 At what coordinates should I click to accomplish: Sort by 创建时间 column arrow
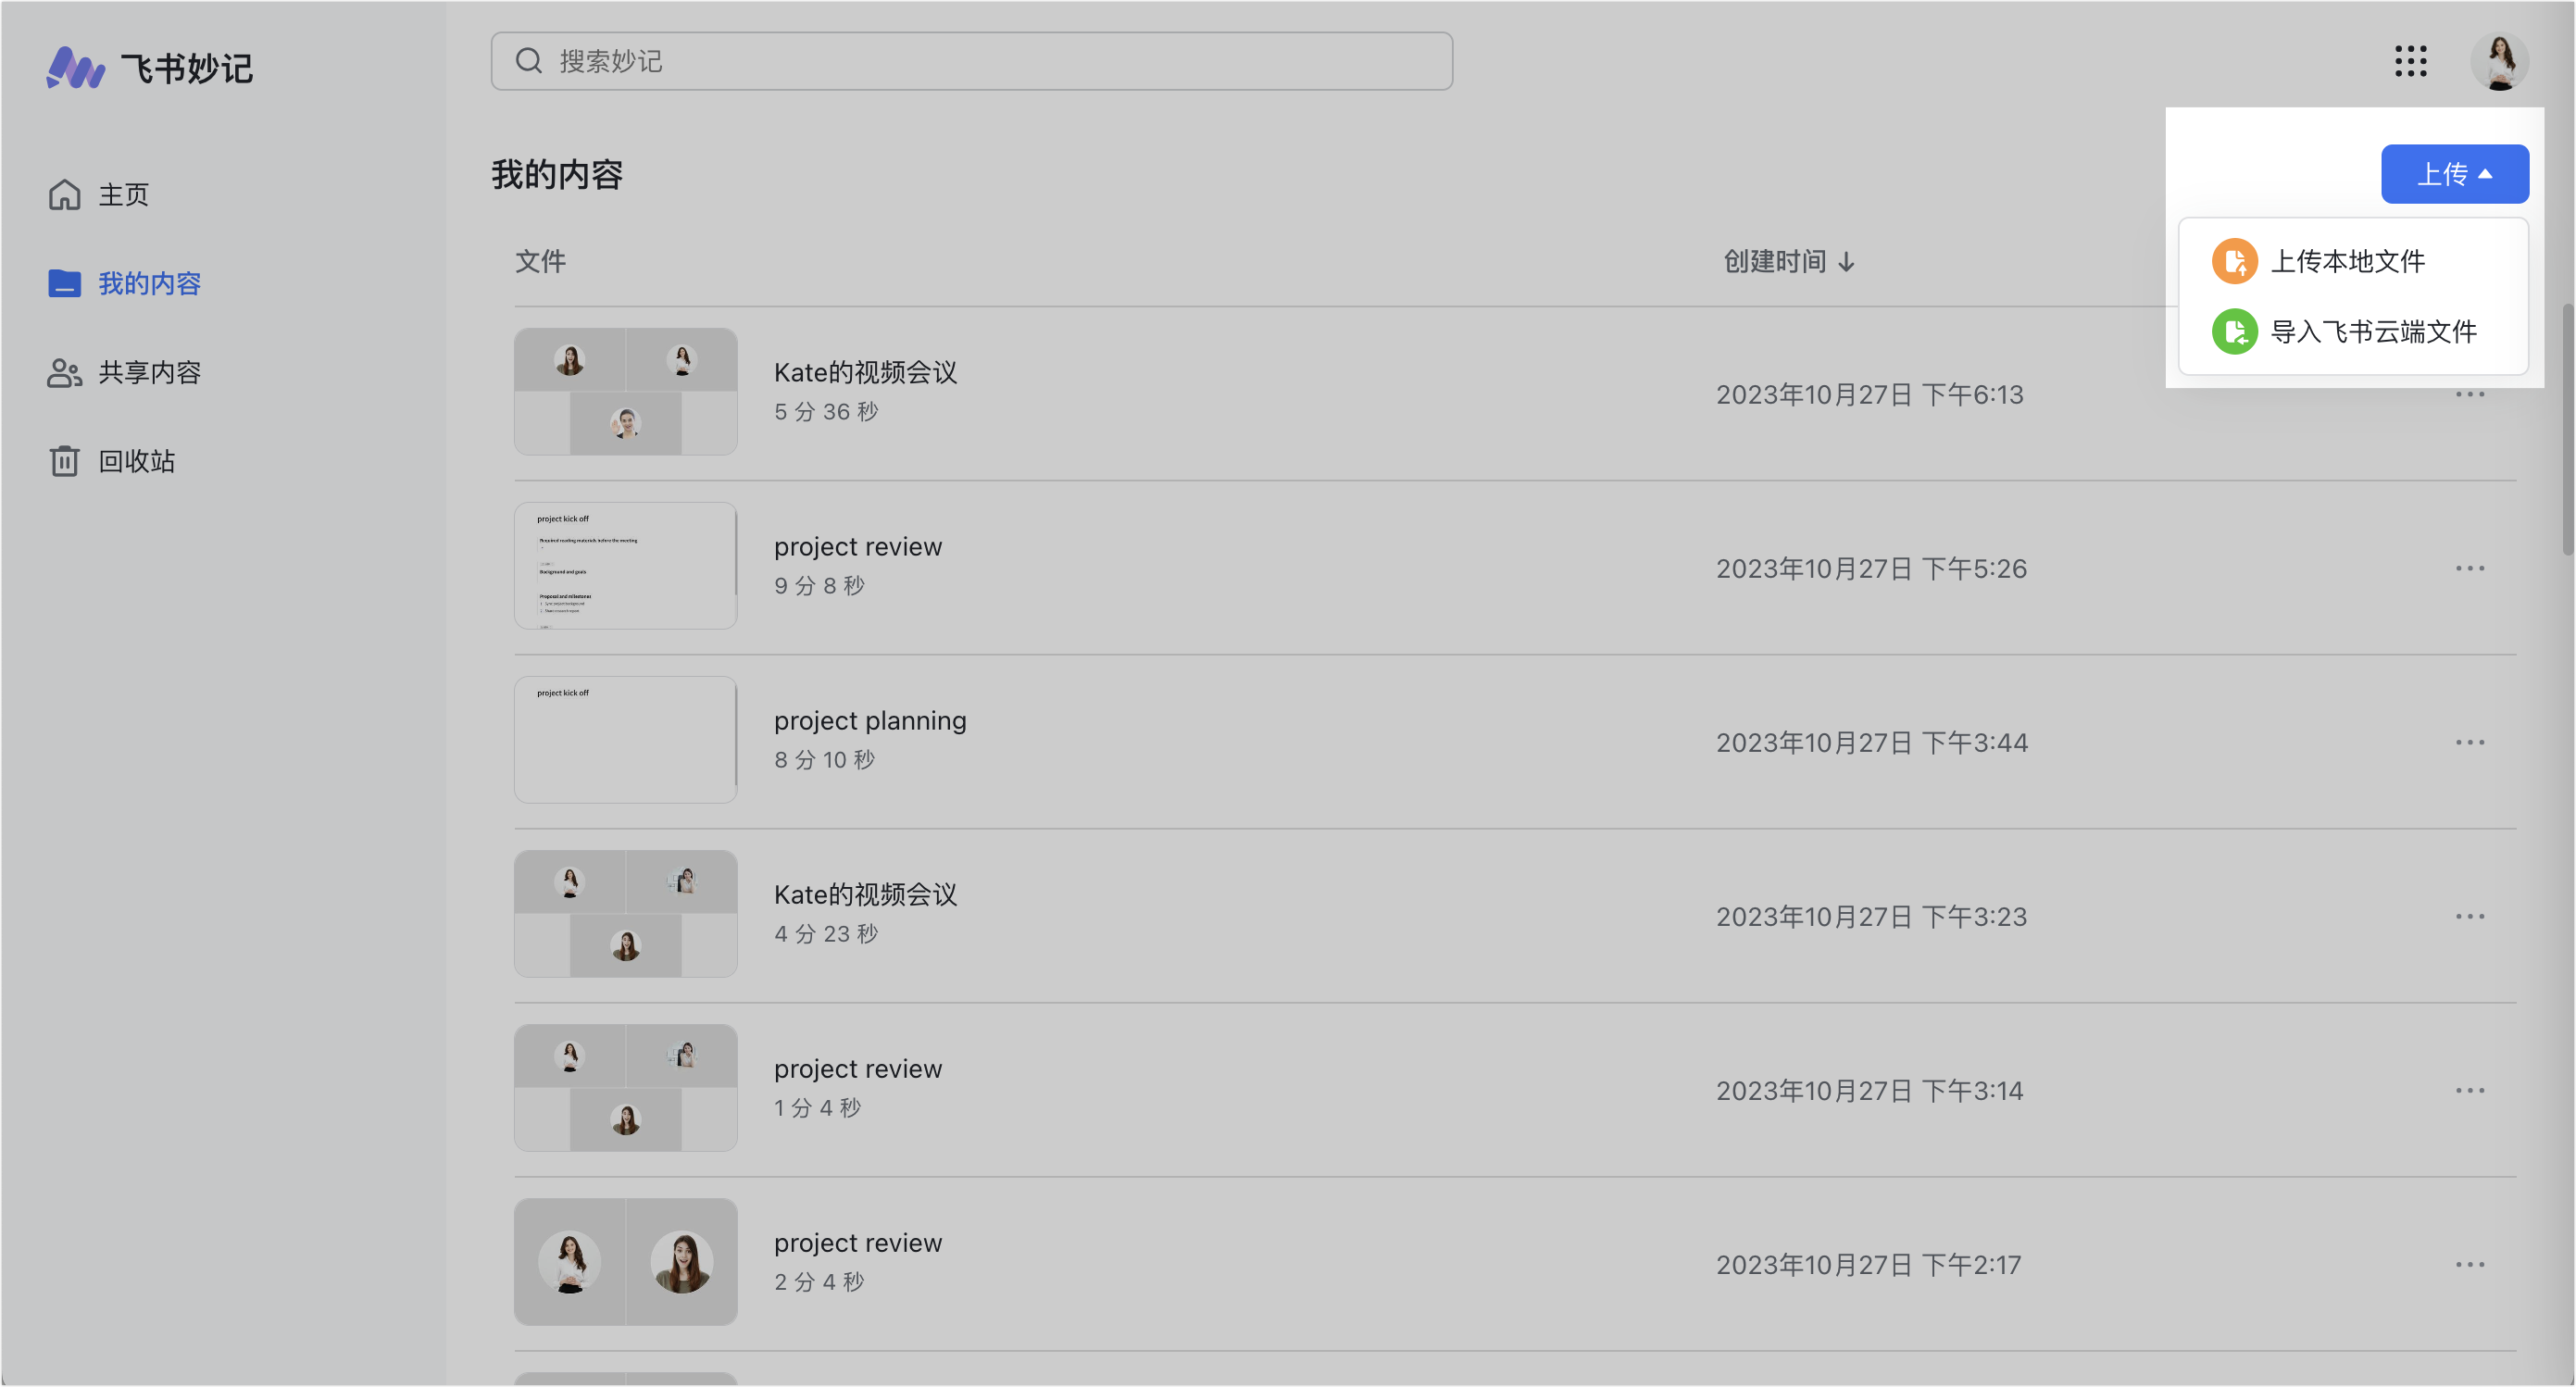click(x=1846, y=262)
